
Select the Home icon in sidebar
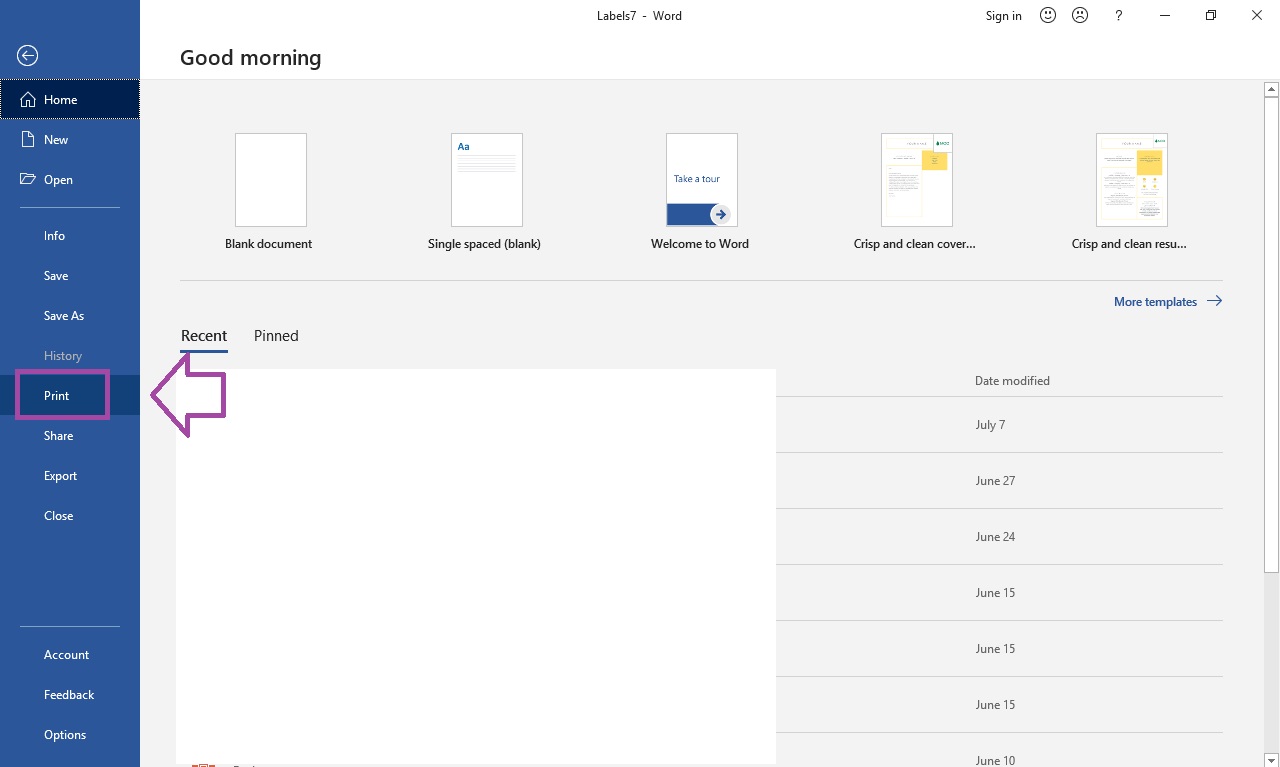tap(28, 100)
